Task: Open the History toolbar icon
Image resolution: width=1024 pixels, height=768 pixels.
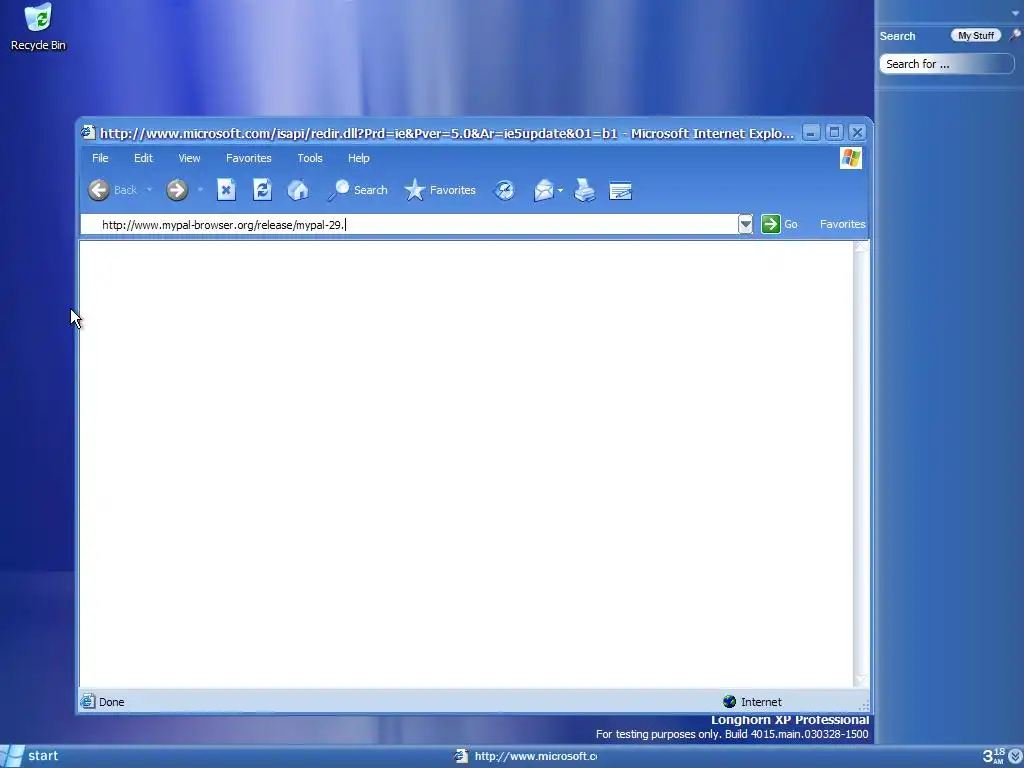Action: pyautogui.click(x=504, y=190)
